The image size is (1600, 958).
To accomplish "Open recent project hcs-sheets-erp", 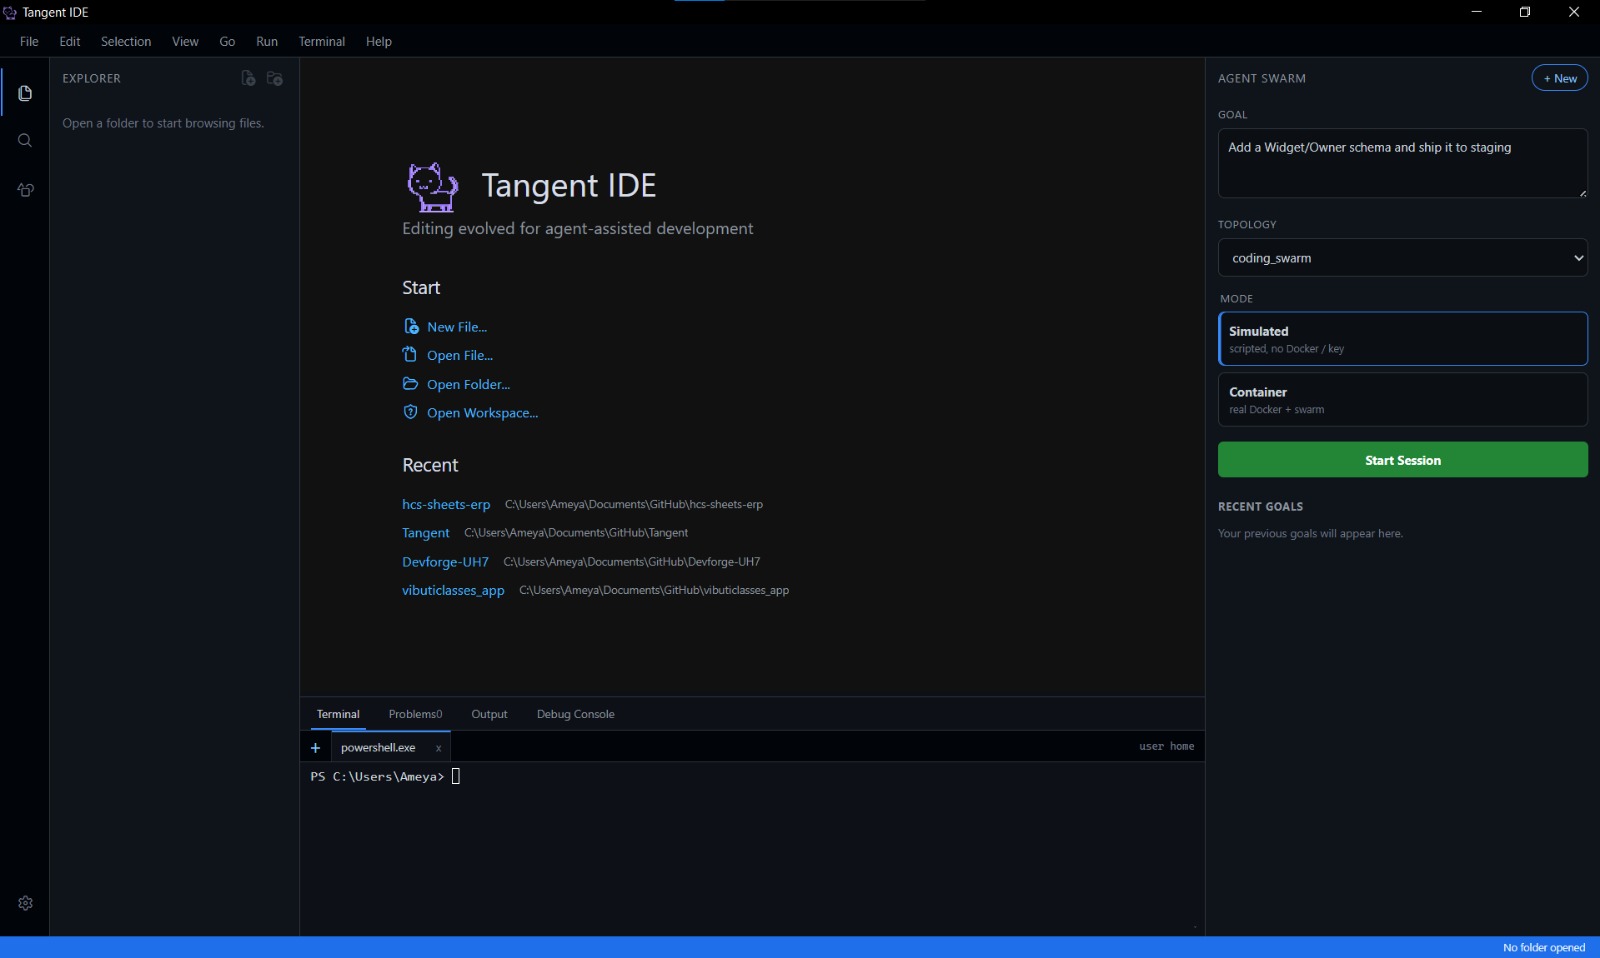I will tap(446, 504).
